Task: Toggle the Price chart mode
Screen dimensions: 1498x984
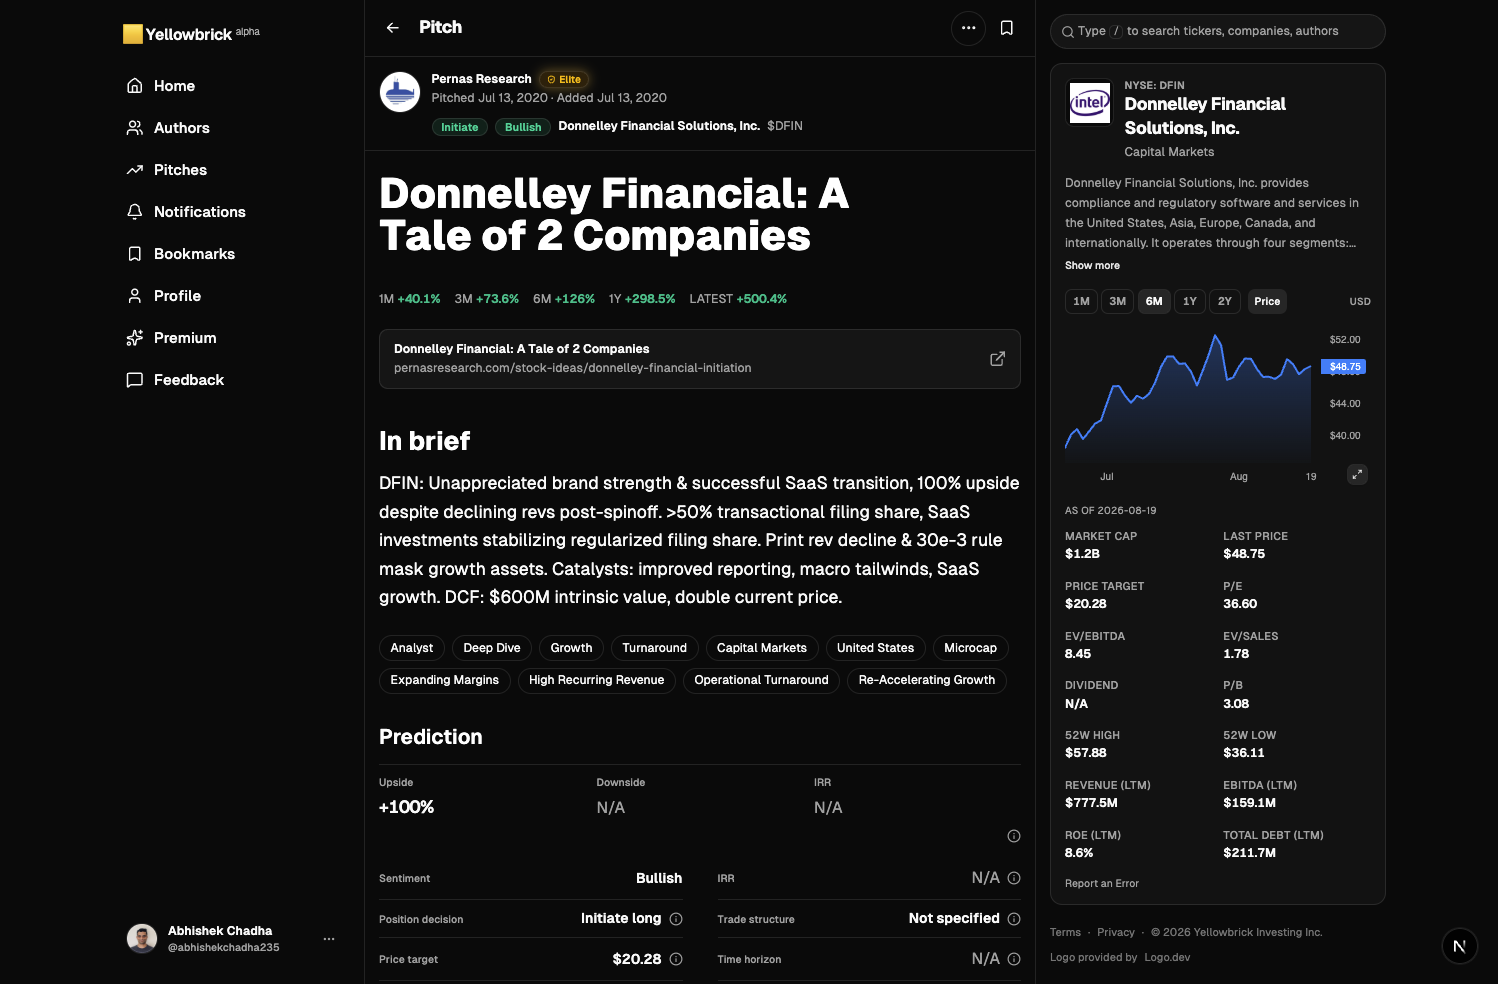Action: click(x=1267, y=301)
